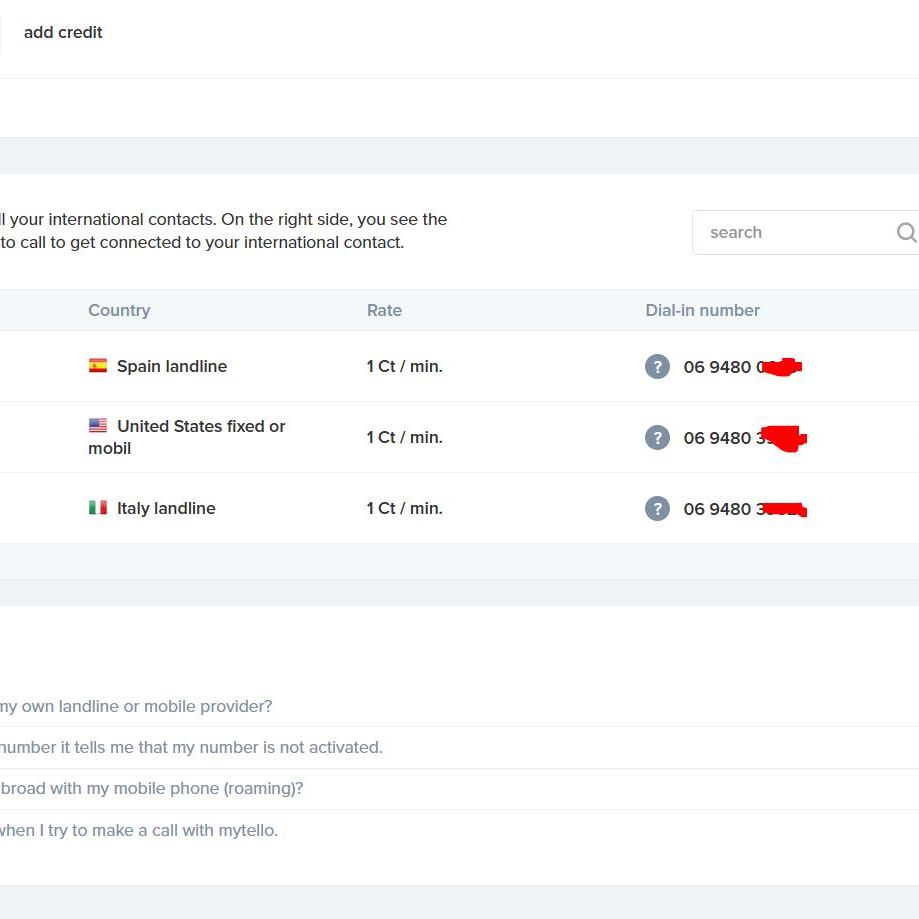Expand FAQ about mobile phone roaming abroad
Image resolution: width=919 pixels, height=919 pixels.
[x=150, y=788]
